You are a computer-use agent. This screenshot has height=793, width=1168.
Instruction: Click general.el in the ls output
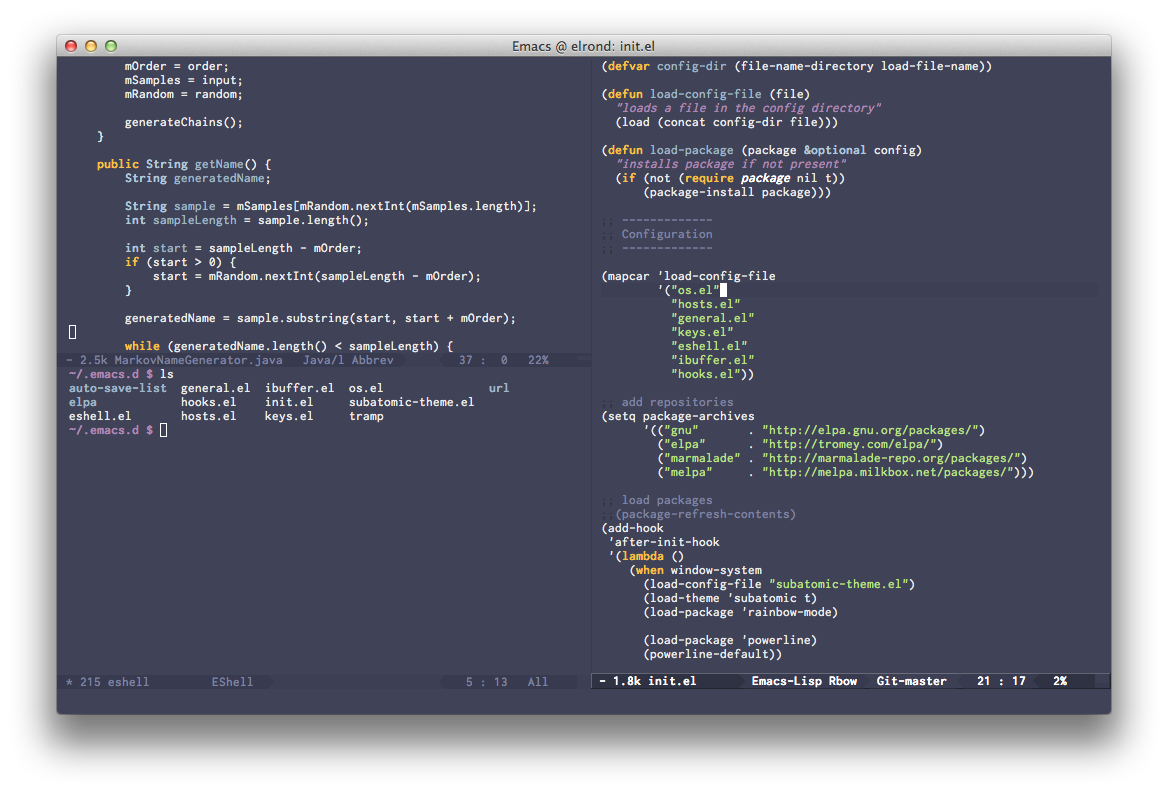click(x=215, y=388)
